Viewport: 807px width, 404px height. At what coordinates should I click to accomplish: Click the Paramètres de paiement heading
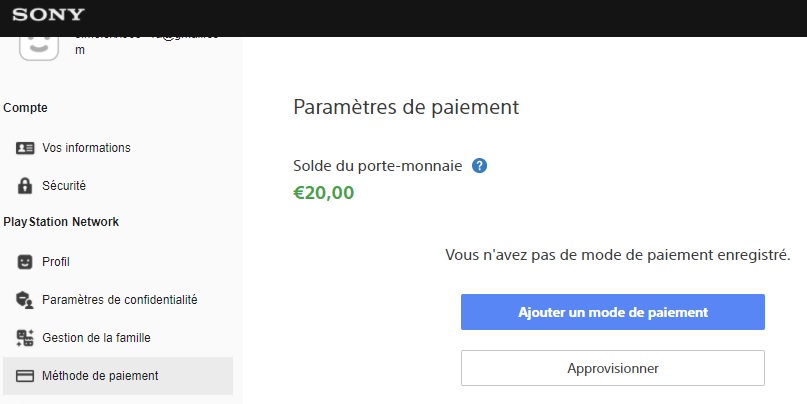click(x=406, y=107)
